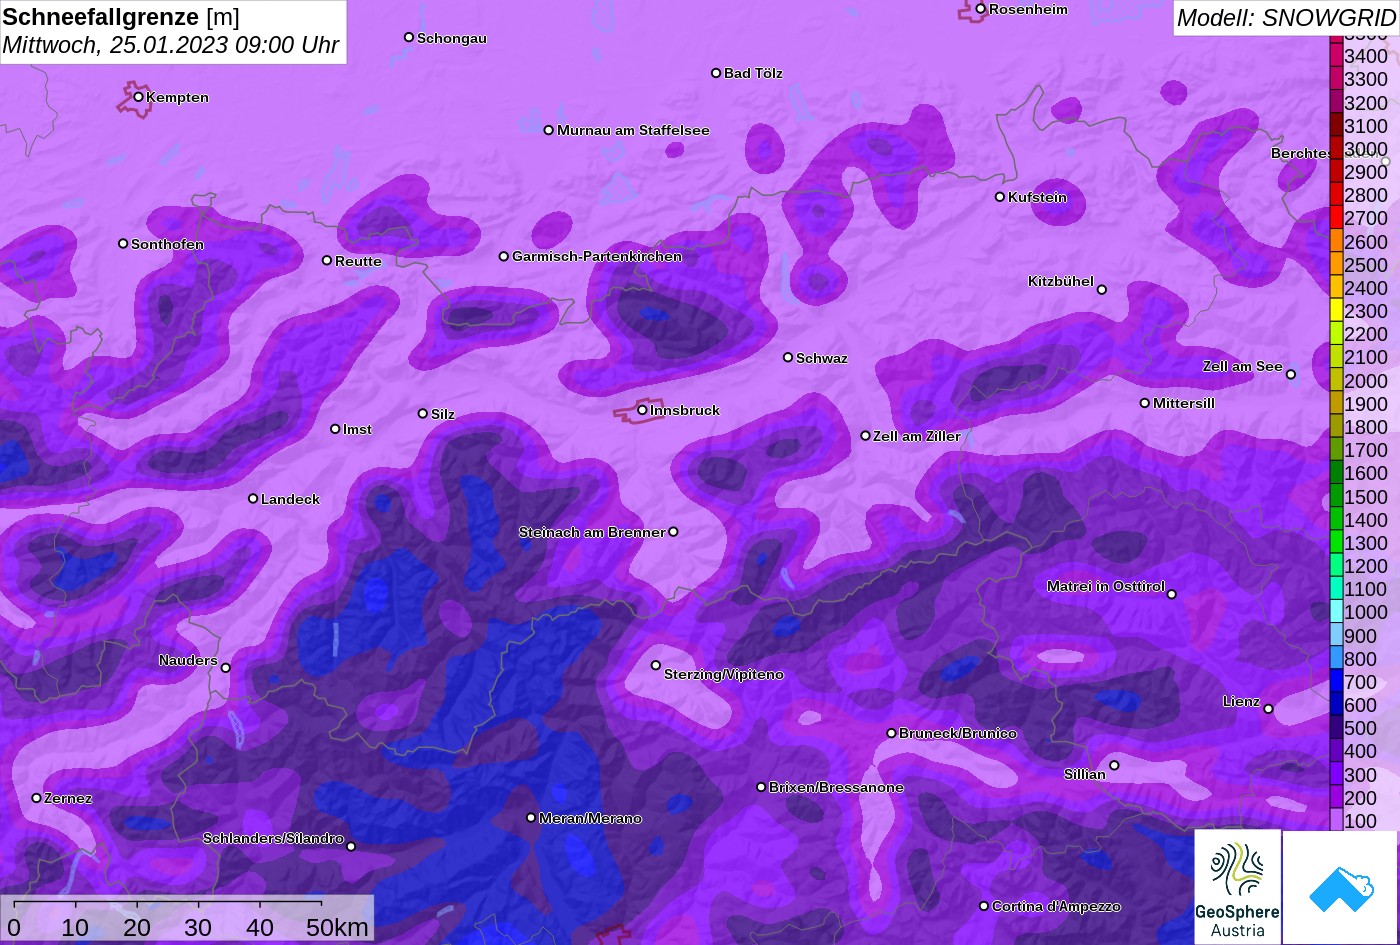
Task: Click the 1500 legend value label
Action: (1366, 497)
